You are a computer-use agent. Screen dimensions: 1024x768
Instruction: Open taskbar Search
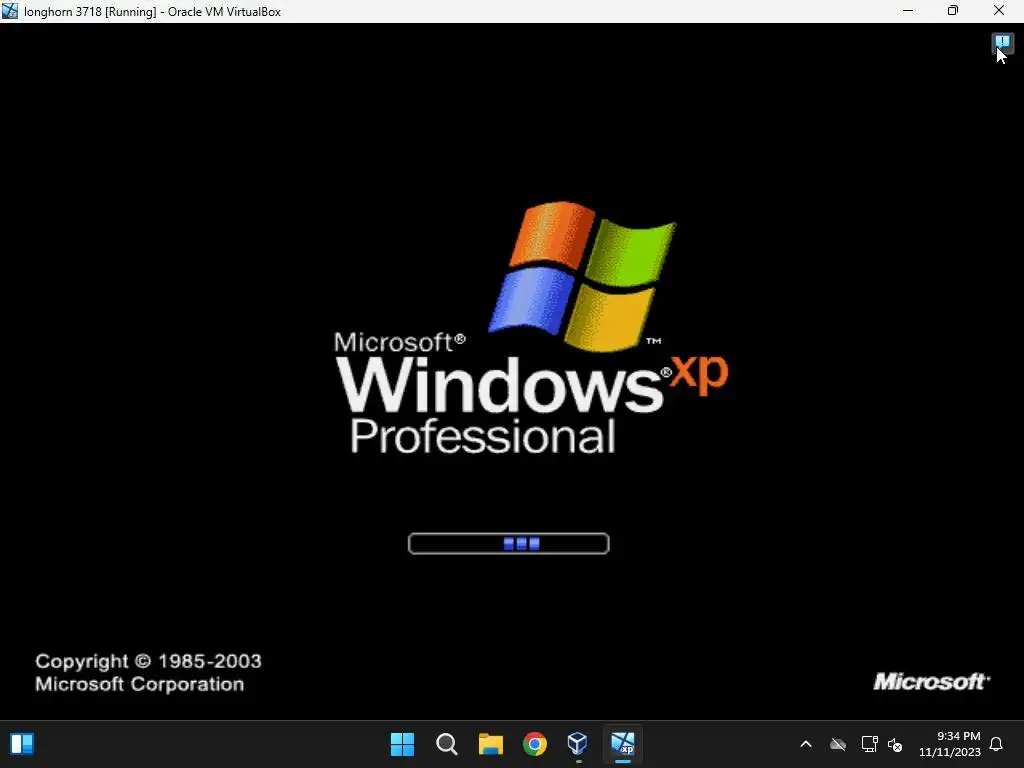[x=447, y=744]
